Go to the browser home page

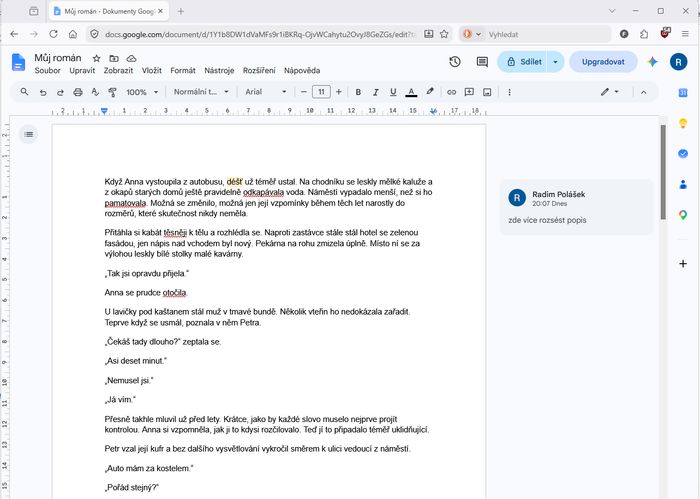73,34
